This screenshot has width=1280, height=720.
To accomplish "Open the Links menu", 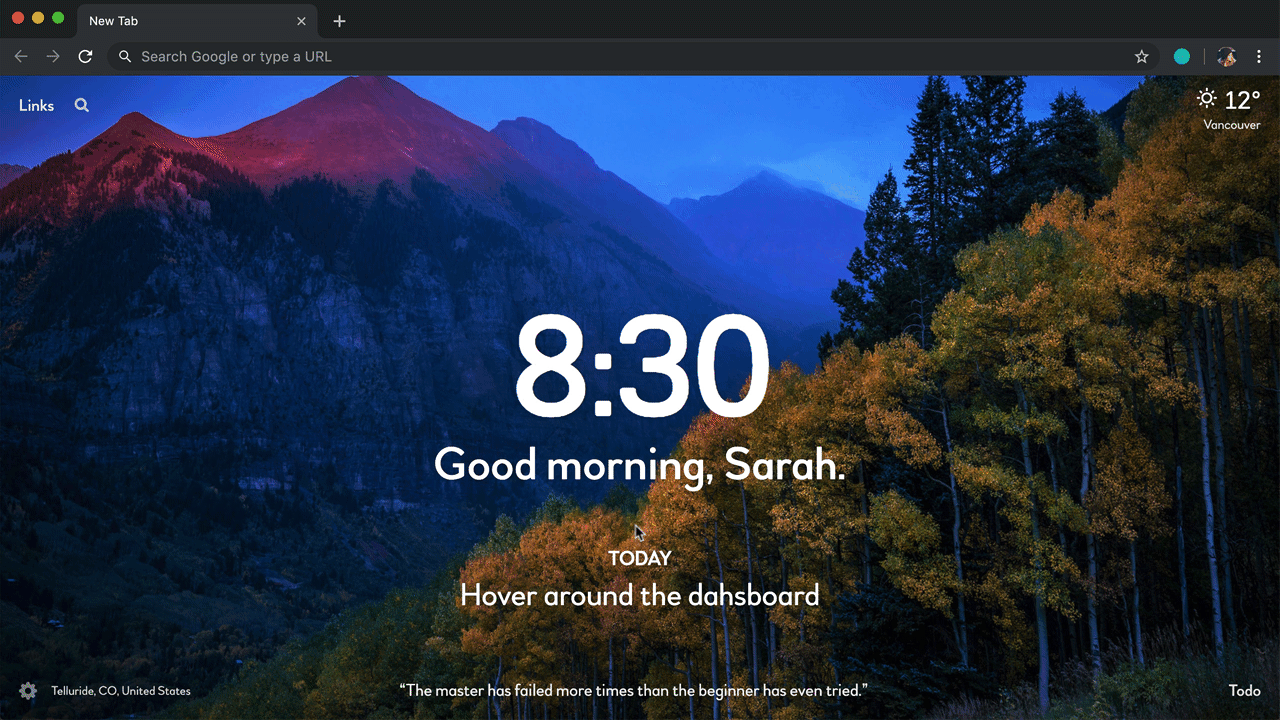I will coord(36,105).
